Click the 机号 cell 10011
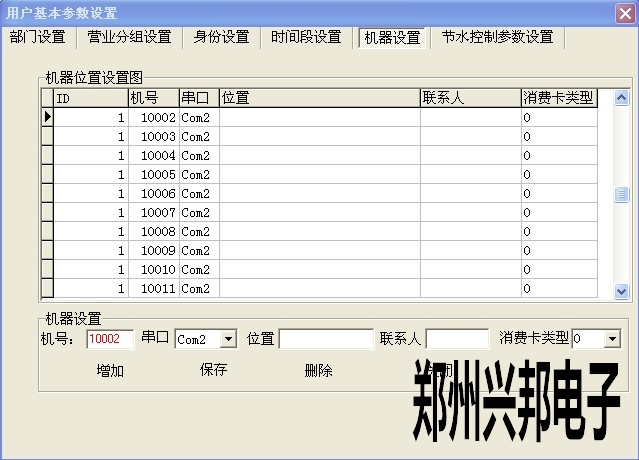639x460 pixels. click(x=154, y=288)
